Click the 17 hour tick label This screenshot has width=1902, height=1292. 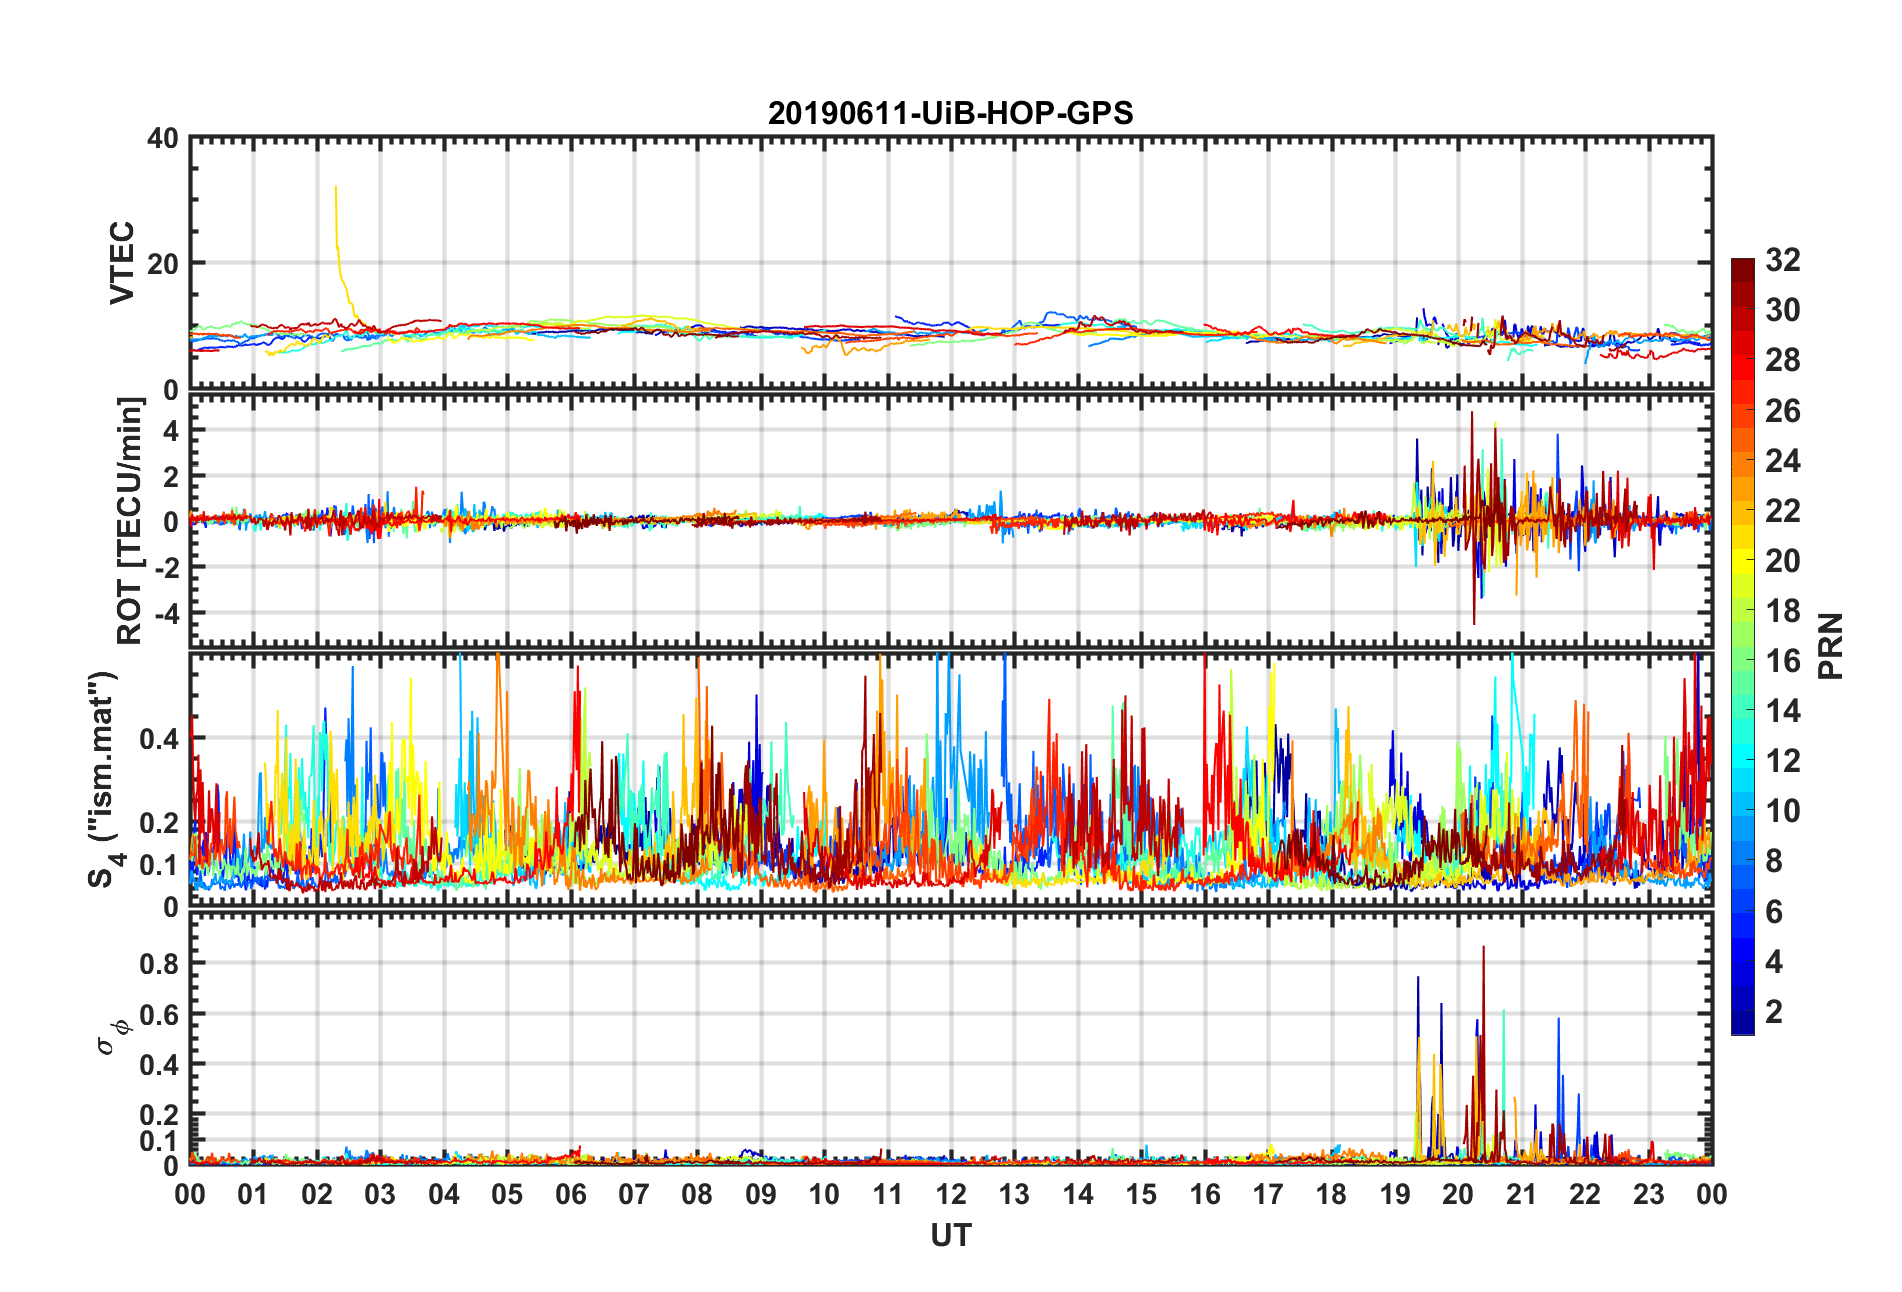coord(1268,1195)
